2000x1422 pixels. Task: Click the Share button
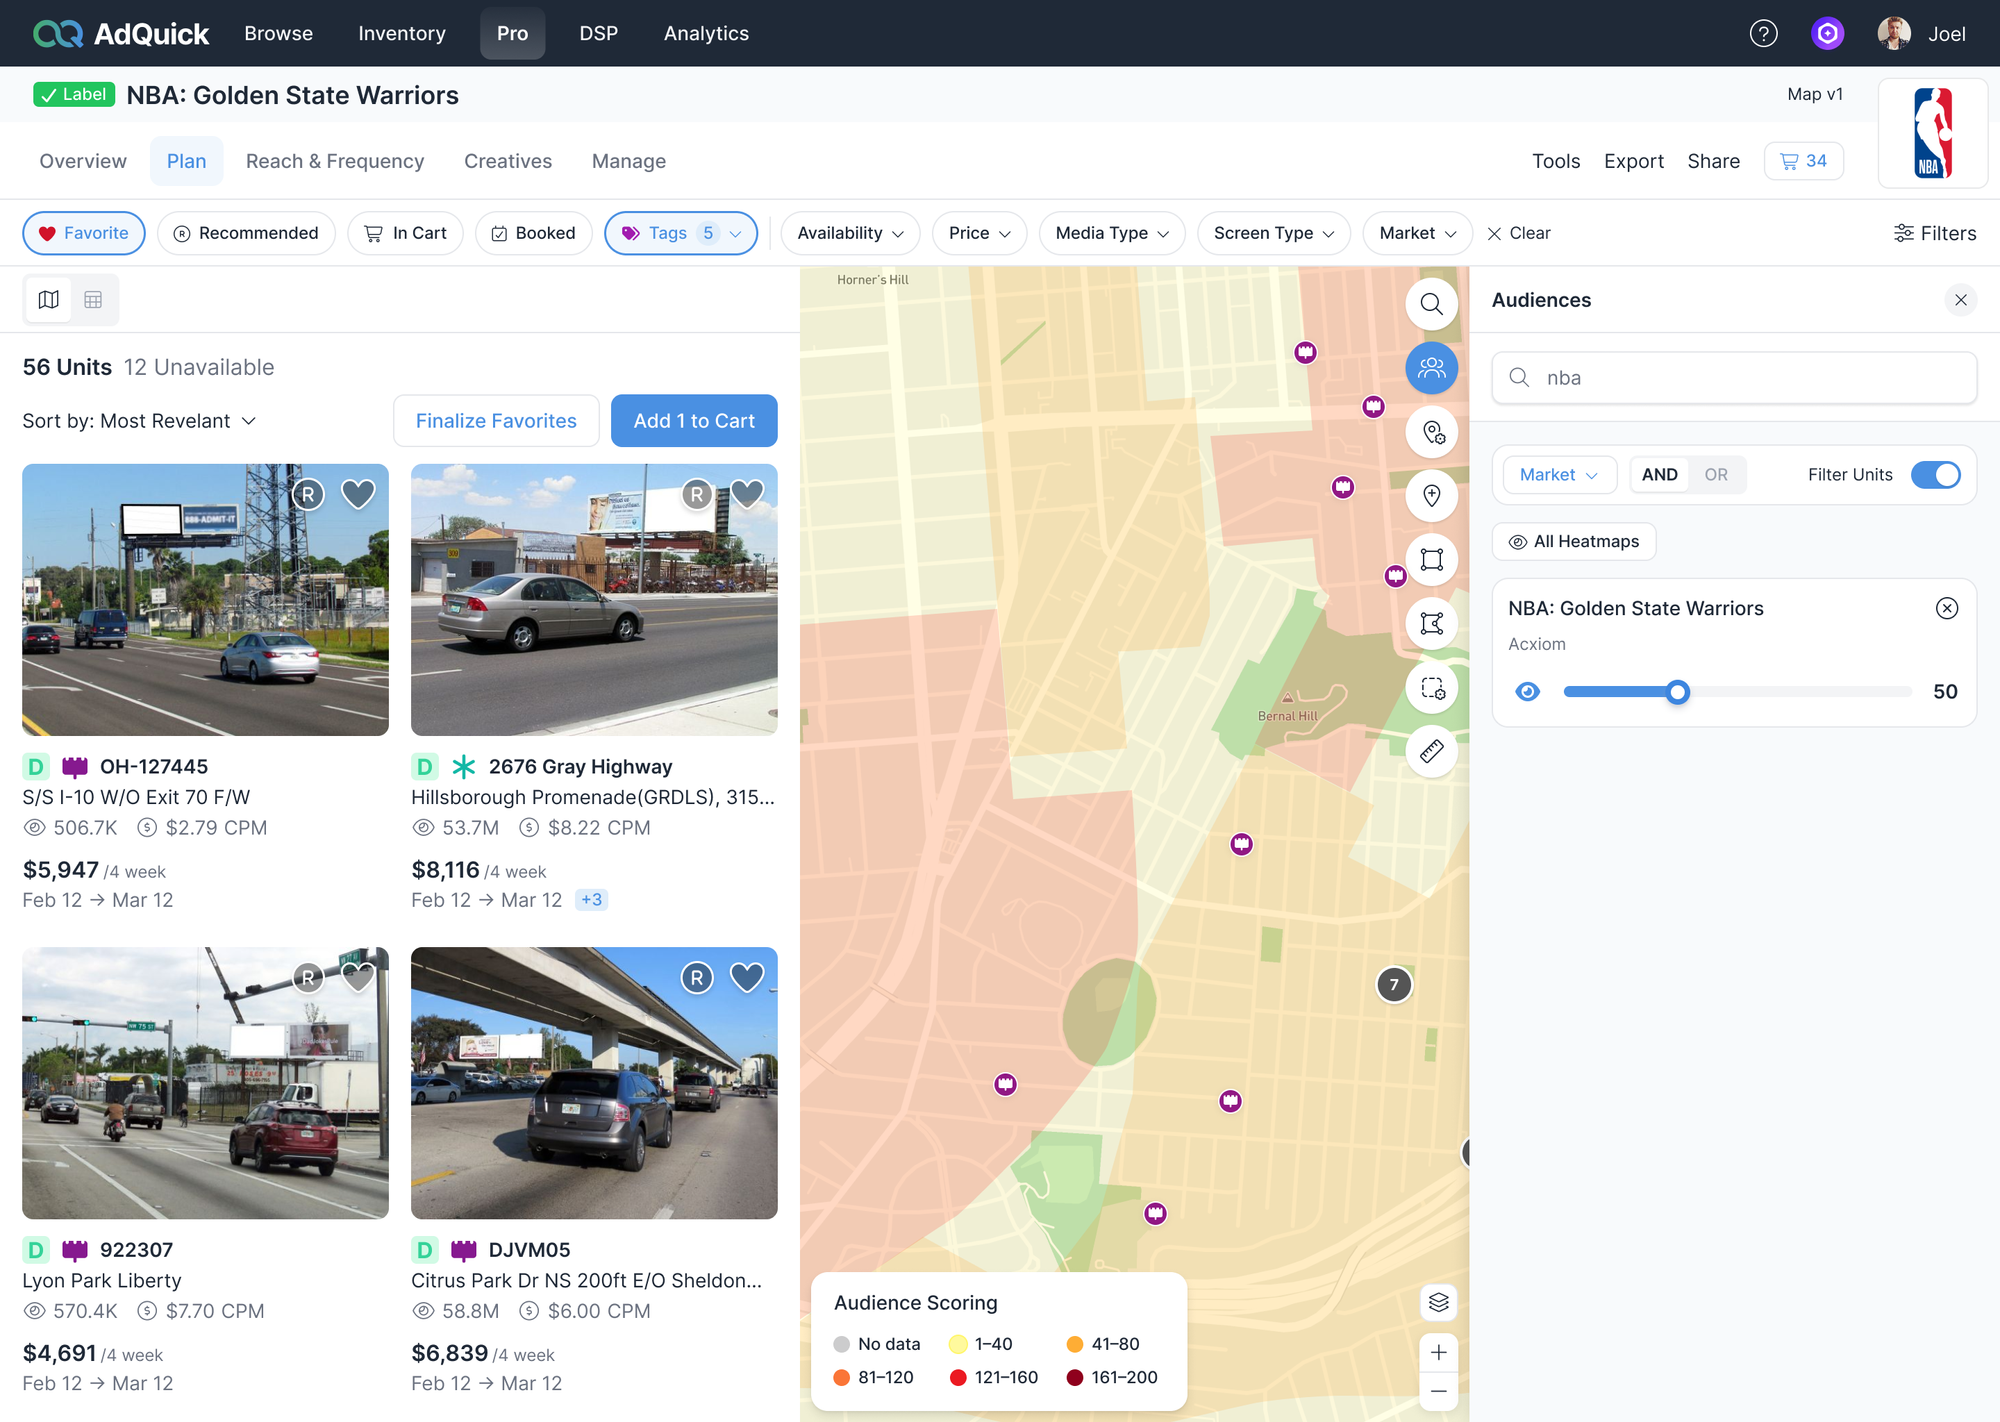tap(1714, 161)
